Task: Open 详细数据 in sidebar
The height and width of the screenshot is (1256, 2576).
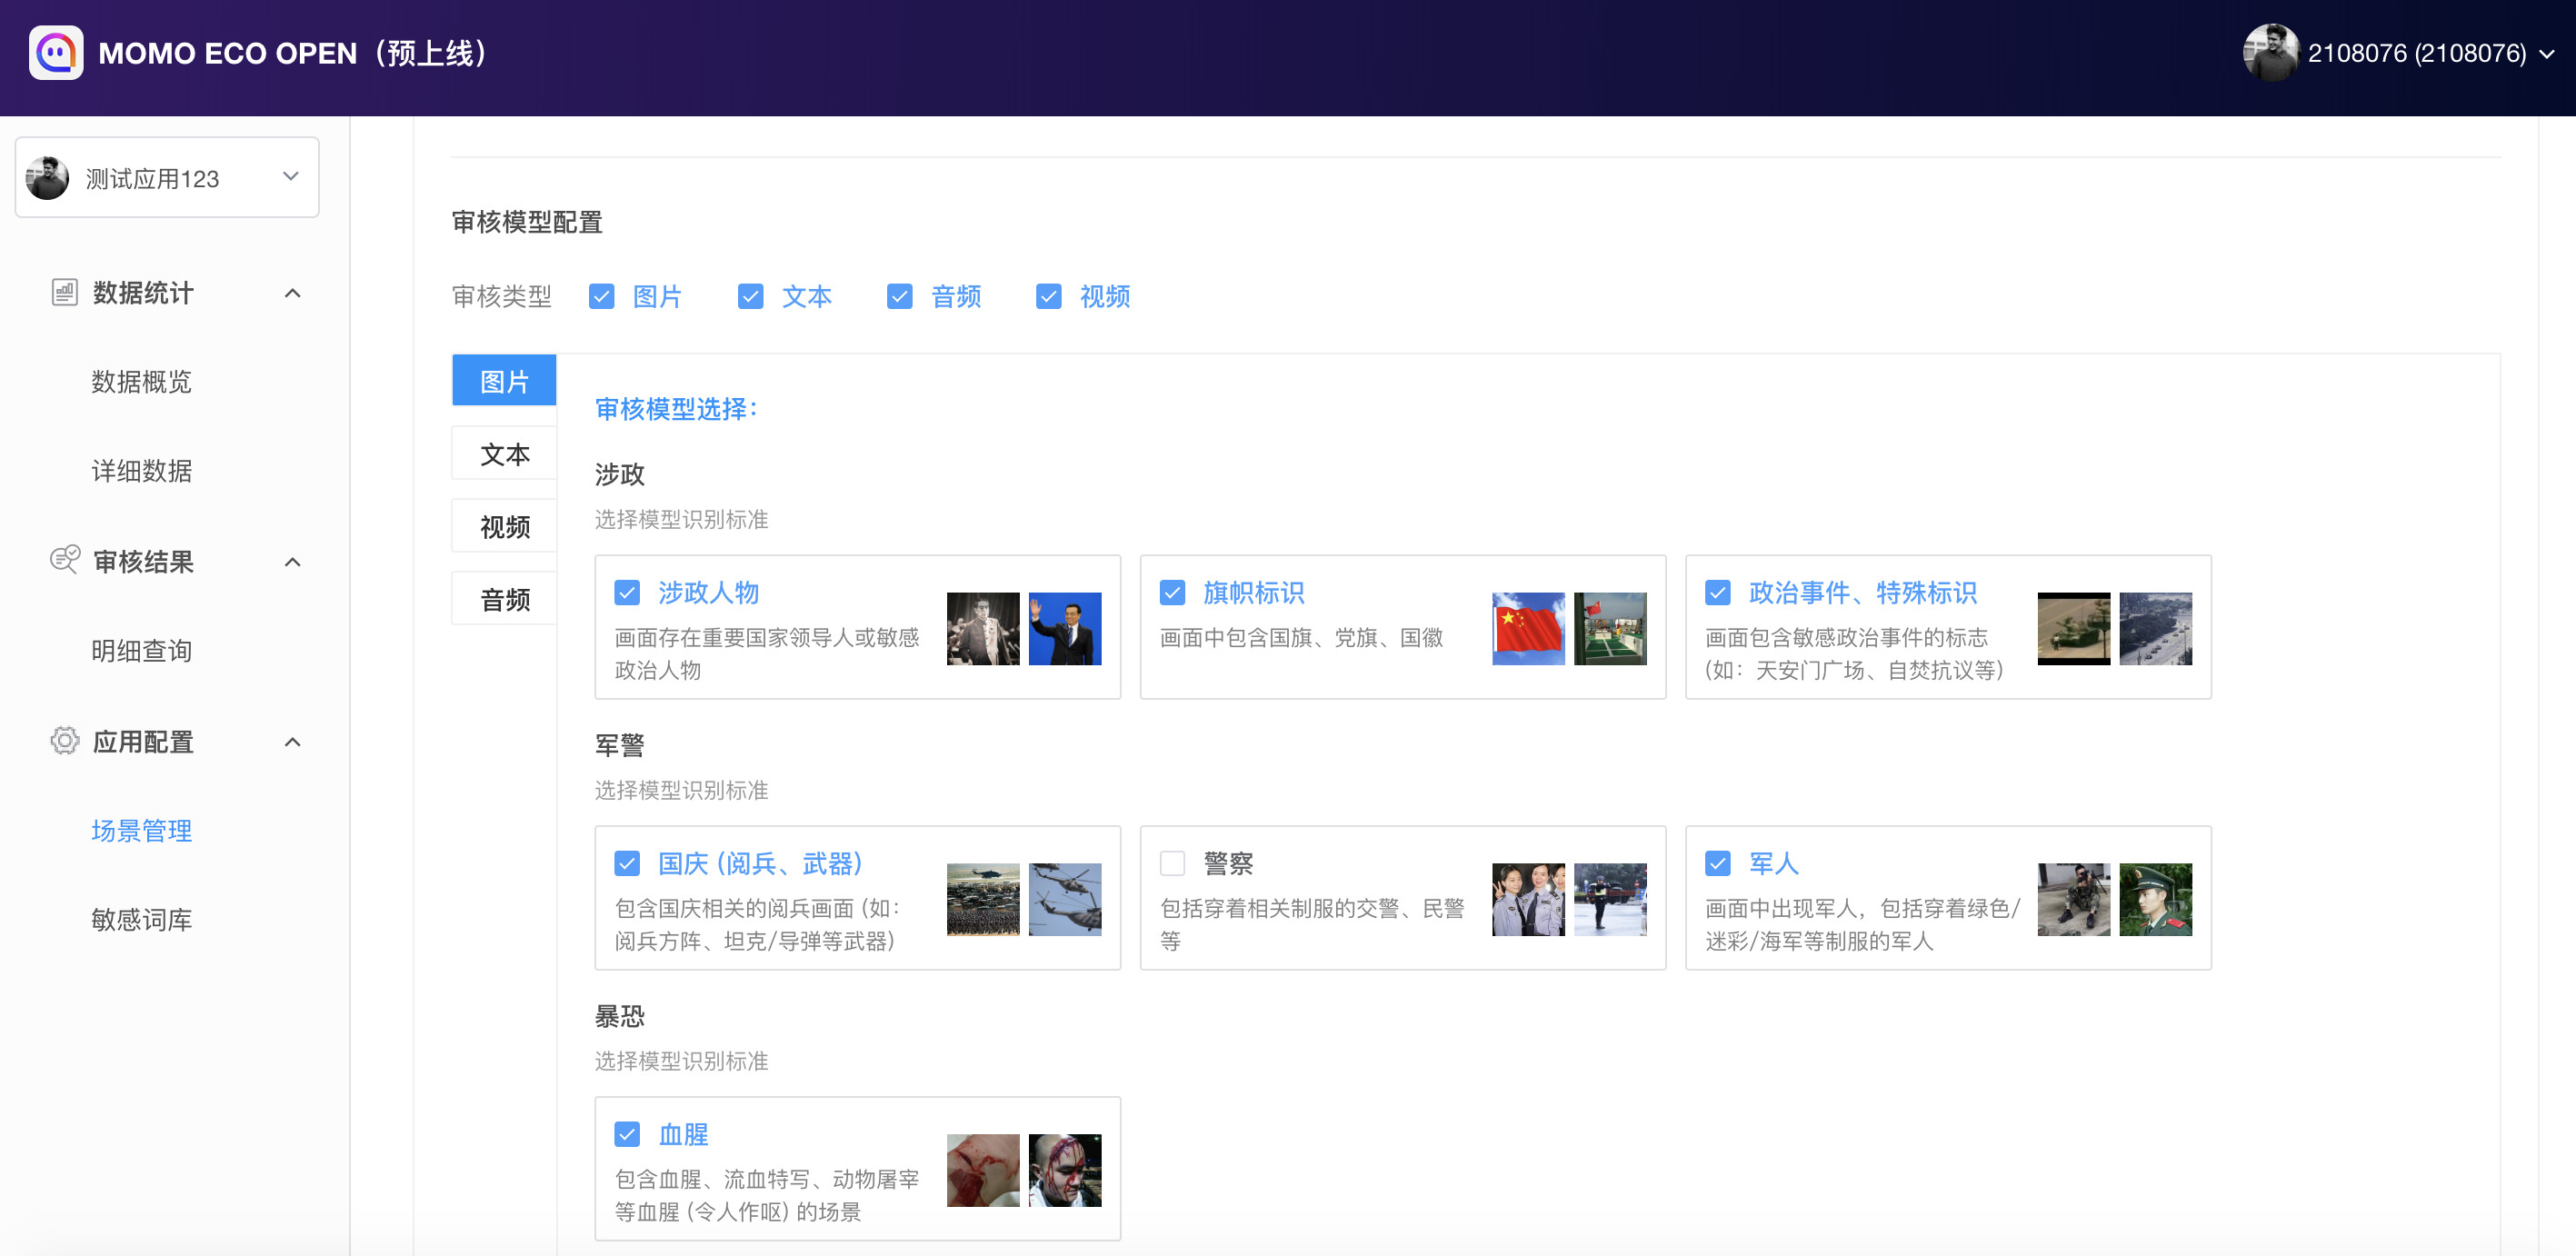Action: click(141, 471)
